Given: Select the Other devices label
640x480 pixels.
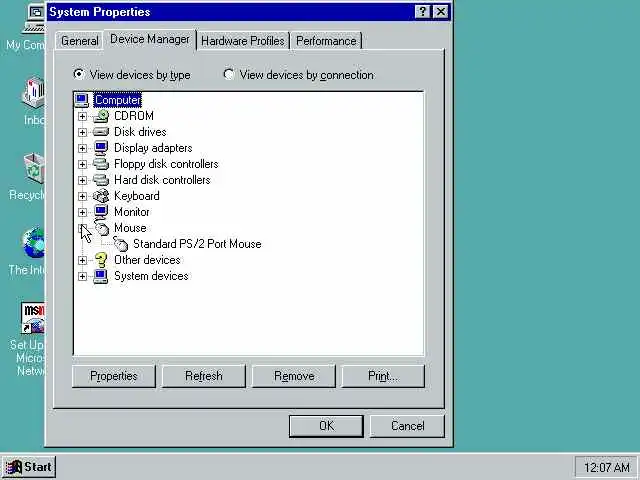Looking at the screenshot, I should point(147,260).
